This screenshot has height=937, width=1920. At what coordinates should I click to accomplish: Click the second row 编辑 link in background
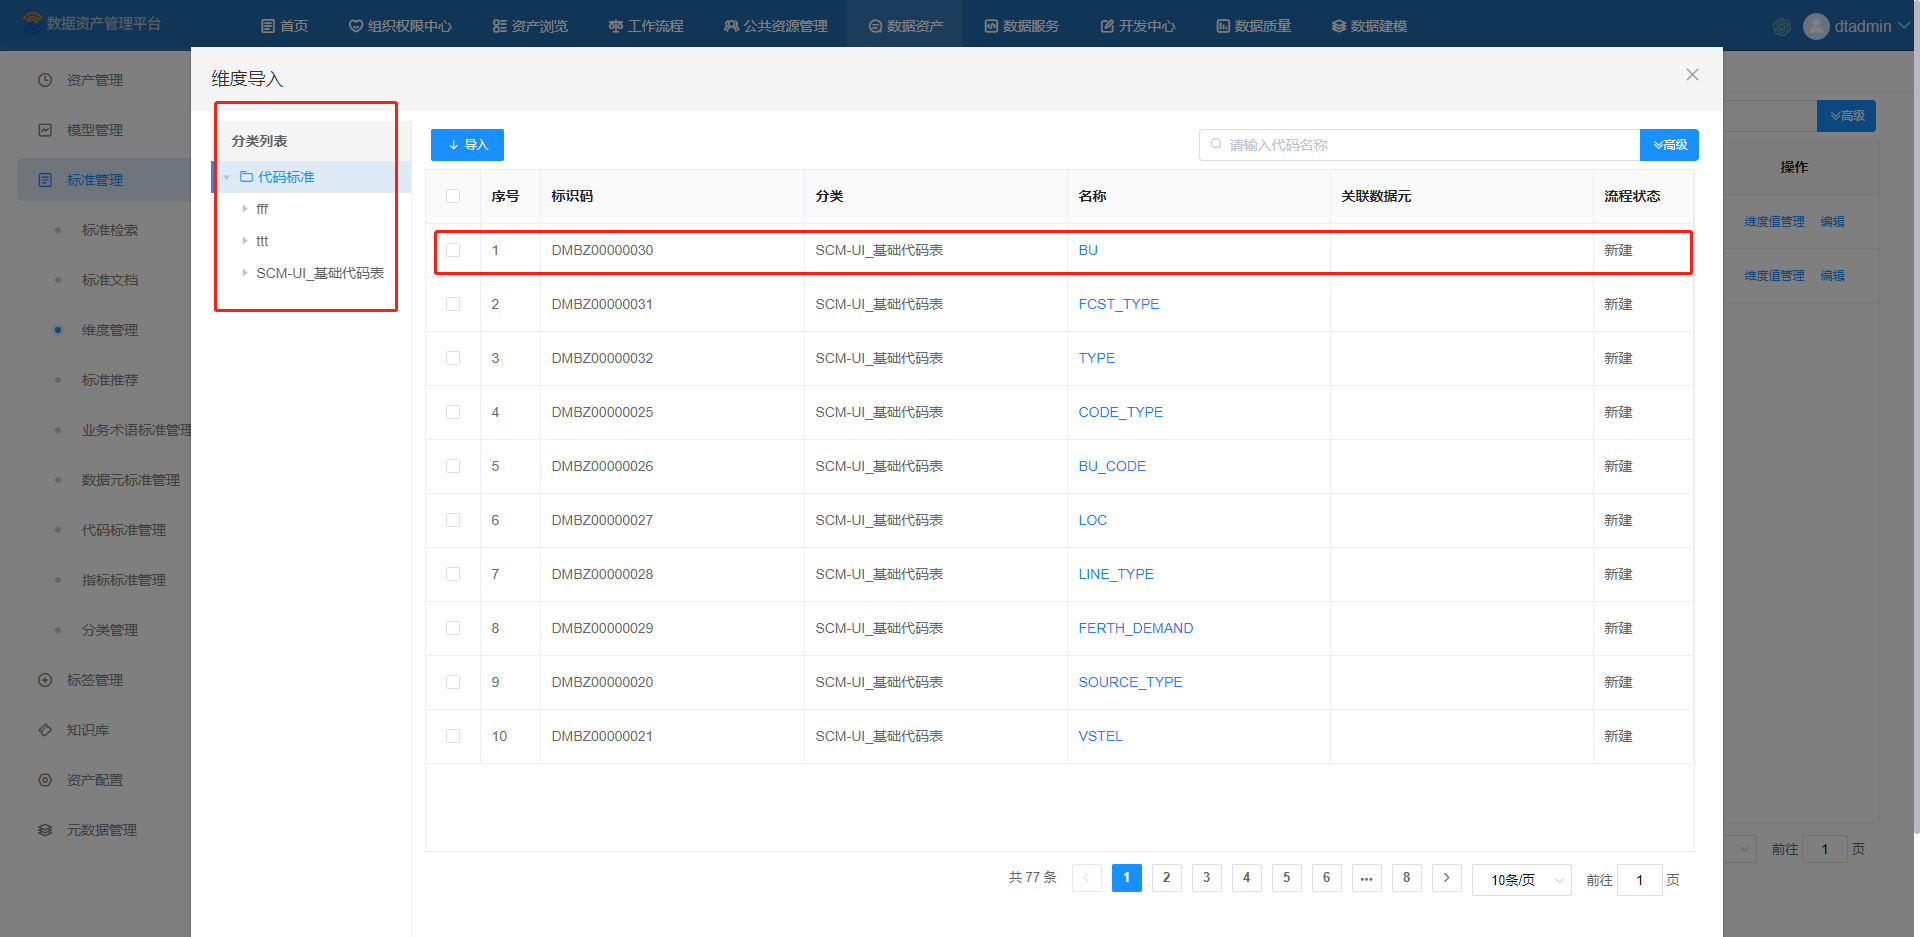click(1832, 276)
